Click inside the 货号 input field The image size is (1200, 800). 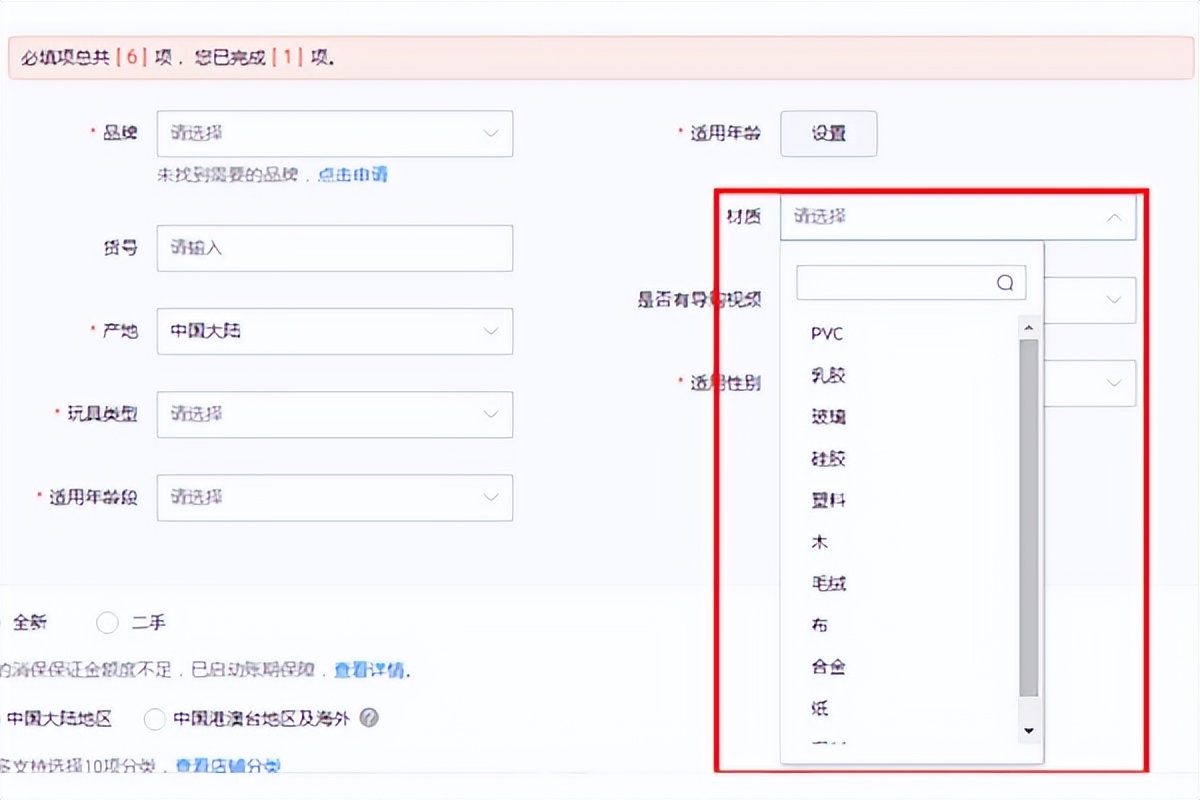pyautogui.click(x=335, y=248)
